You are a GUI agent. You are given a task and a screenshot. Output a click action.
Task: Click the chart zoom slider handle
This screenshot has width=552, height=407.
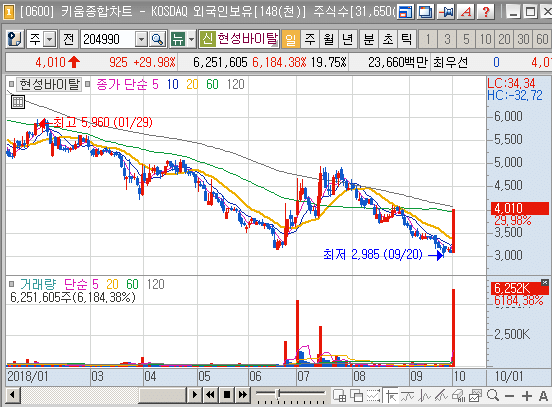278,394
